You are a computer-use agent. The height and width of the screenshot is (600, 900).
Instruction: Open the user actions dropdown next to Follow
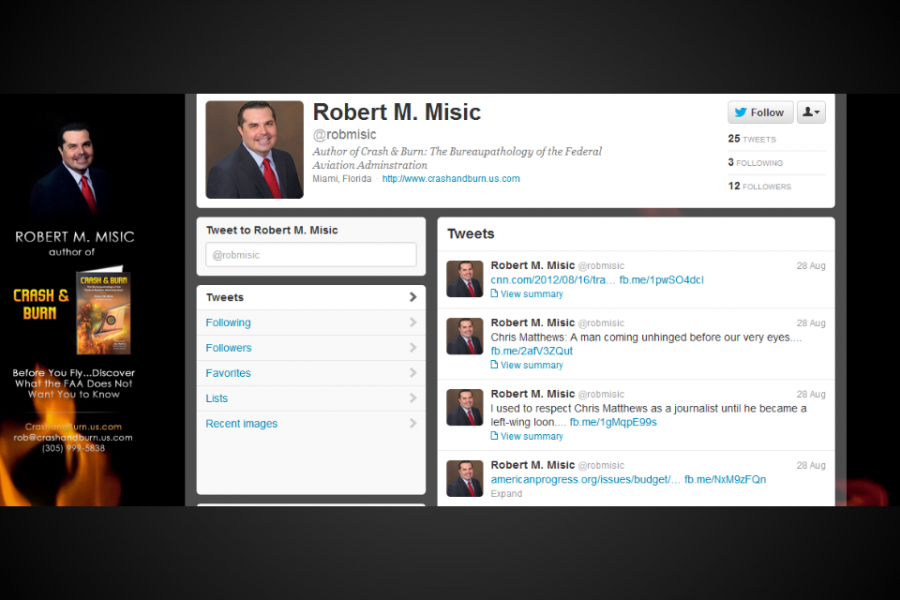(x=811, y=112)
